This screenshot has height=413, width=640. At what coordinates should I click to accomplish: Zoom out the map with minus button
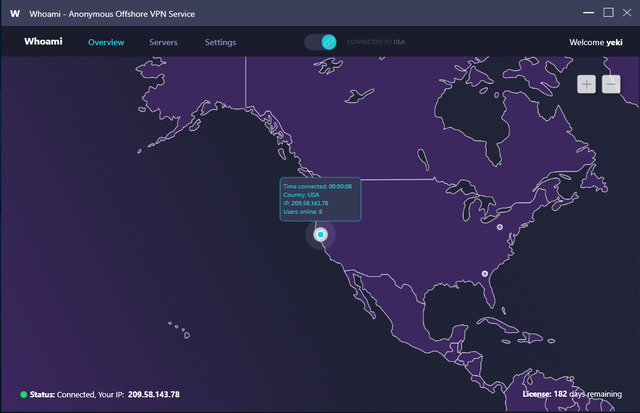tap(611, 84)
